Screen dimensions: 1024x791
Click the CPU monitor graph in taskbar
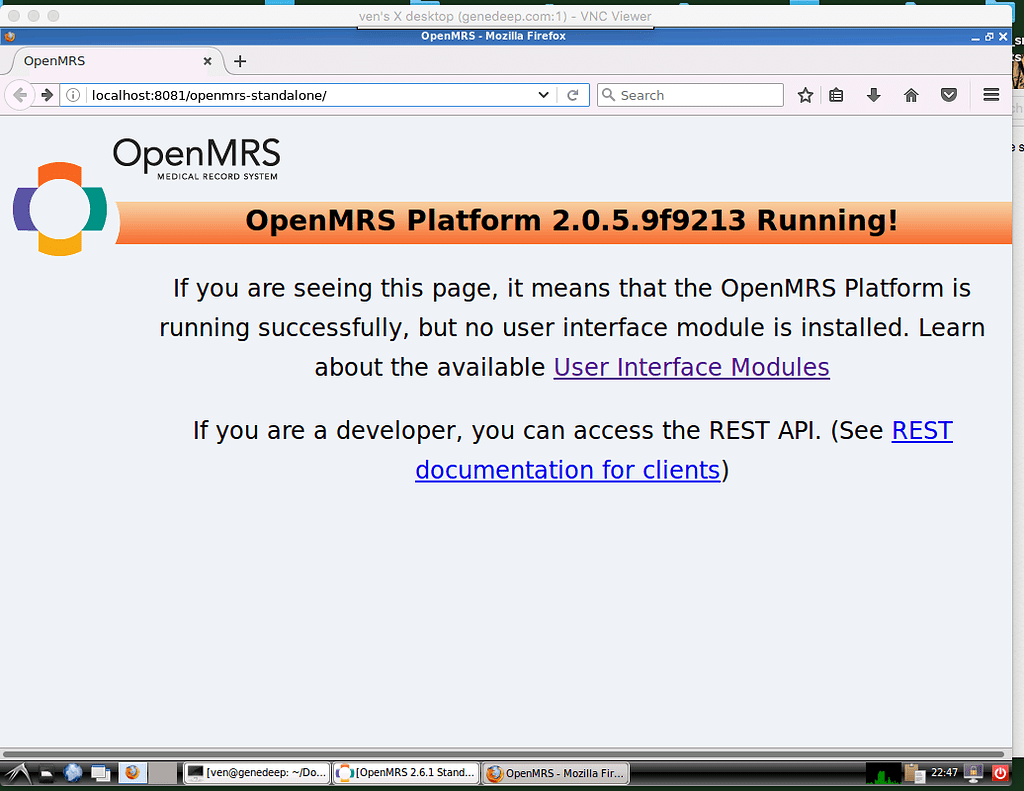point(883,772)
